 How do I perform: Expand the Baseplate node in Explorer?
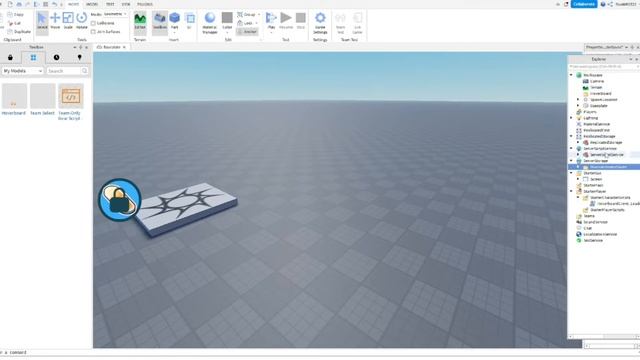(578, 106)
